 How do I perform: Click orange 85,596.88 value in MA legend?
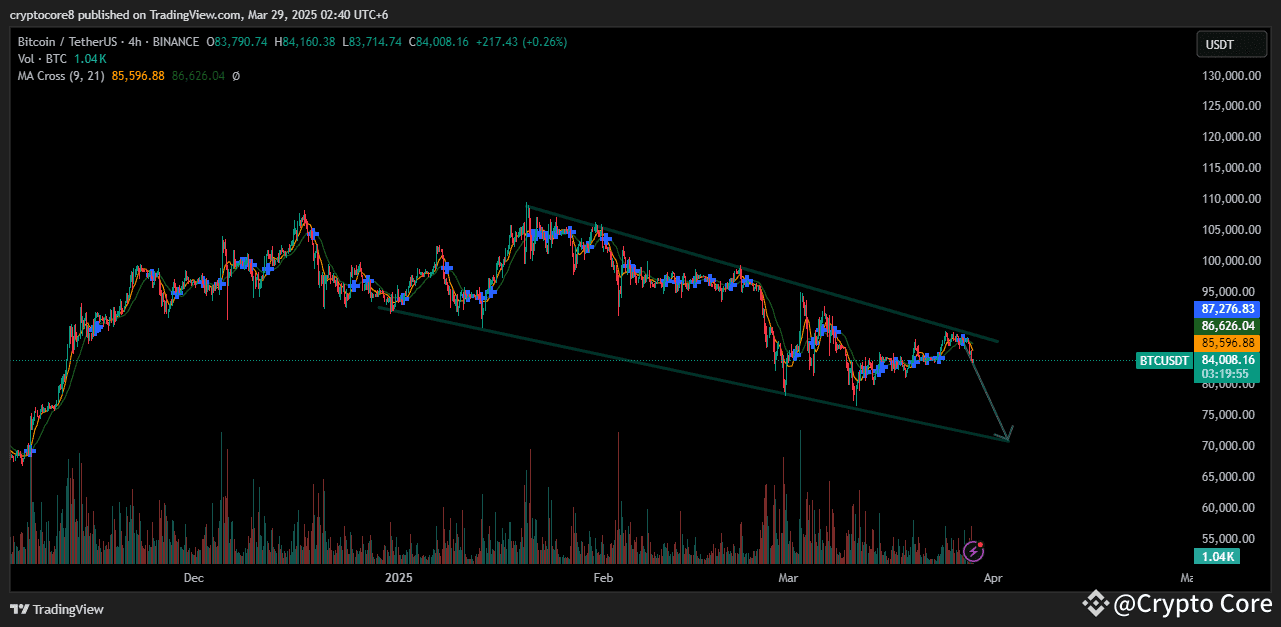[139, 75]
